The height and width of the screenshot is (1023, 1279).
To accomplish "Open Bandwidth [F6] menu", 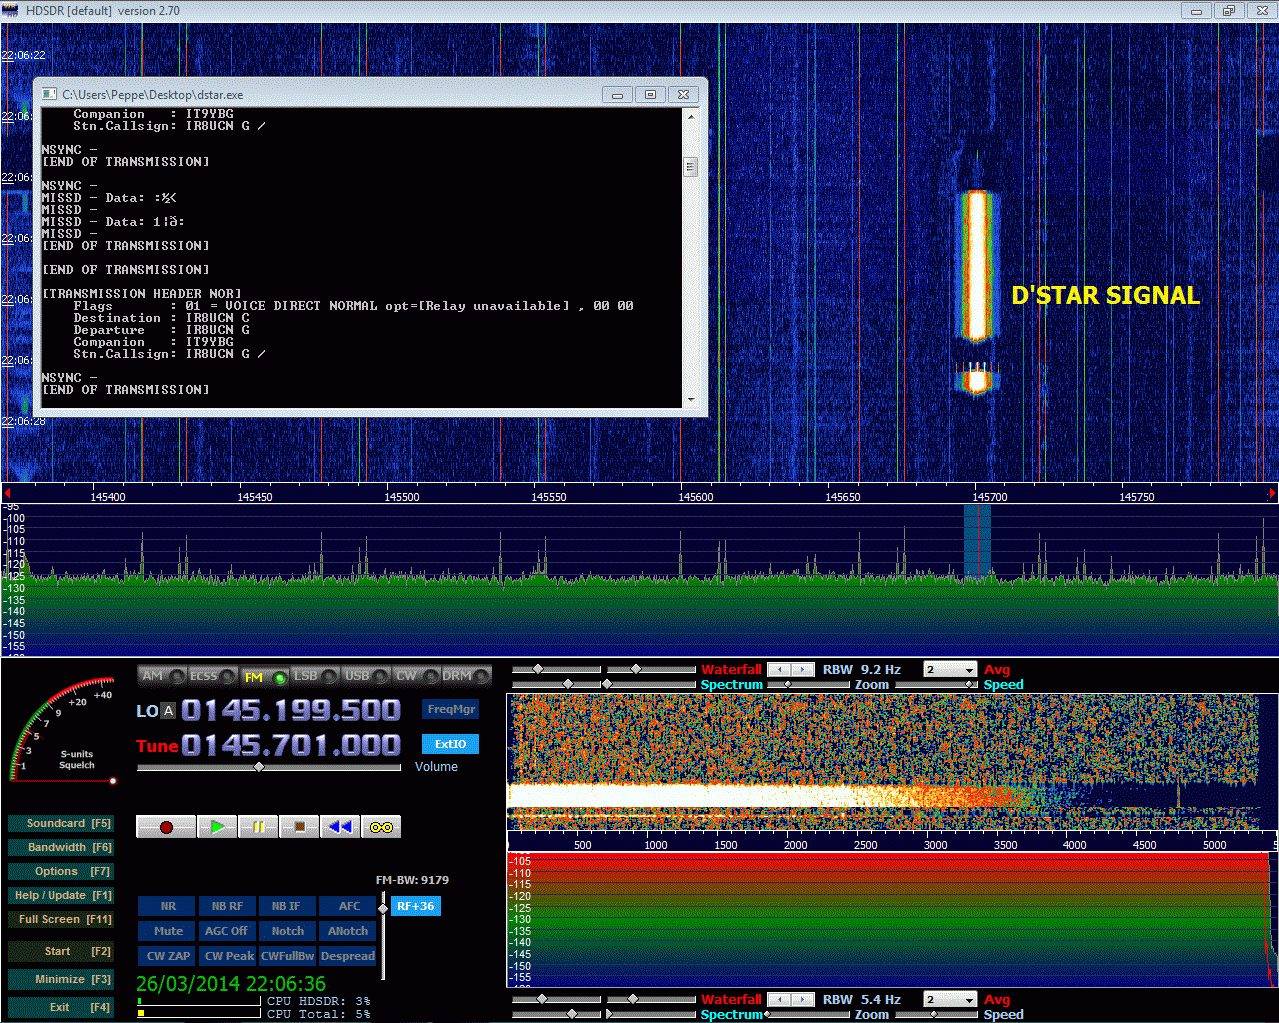I will coord(60,848).
